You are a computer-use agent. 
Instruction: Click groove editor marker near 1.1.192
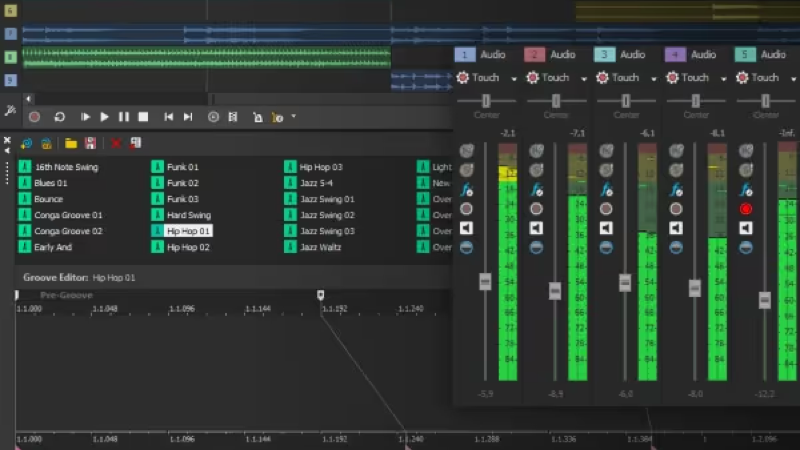pyautogui.click(x=320, y=295)
